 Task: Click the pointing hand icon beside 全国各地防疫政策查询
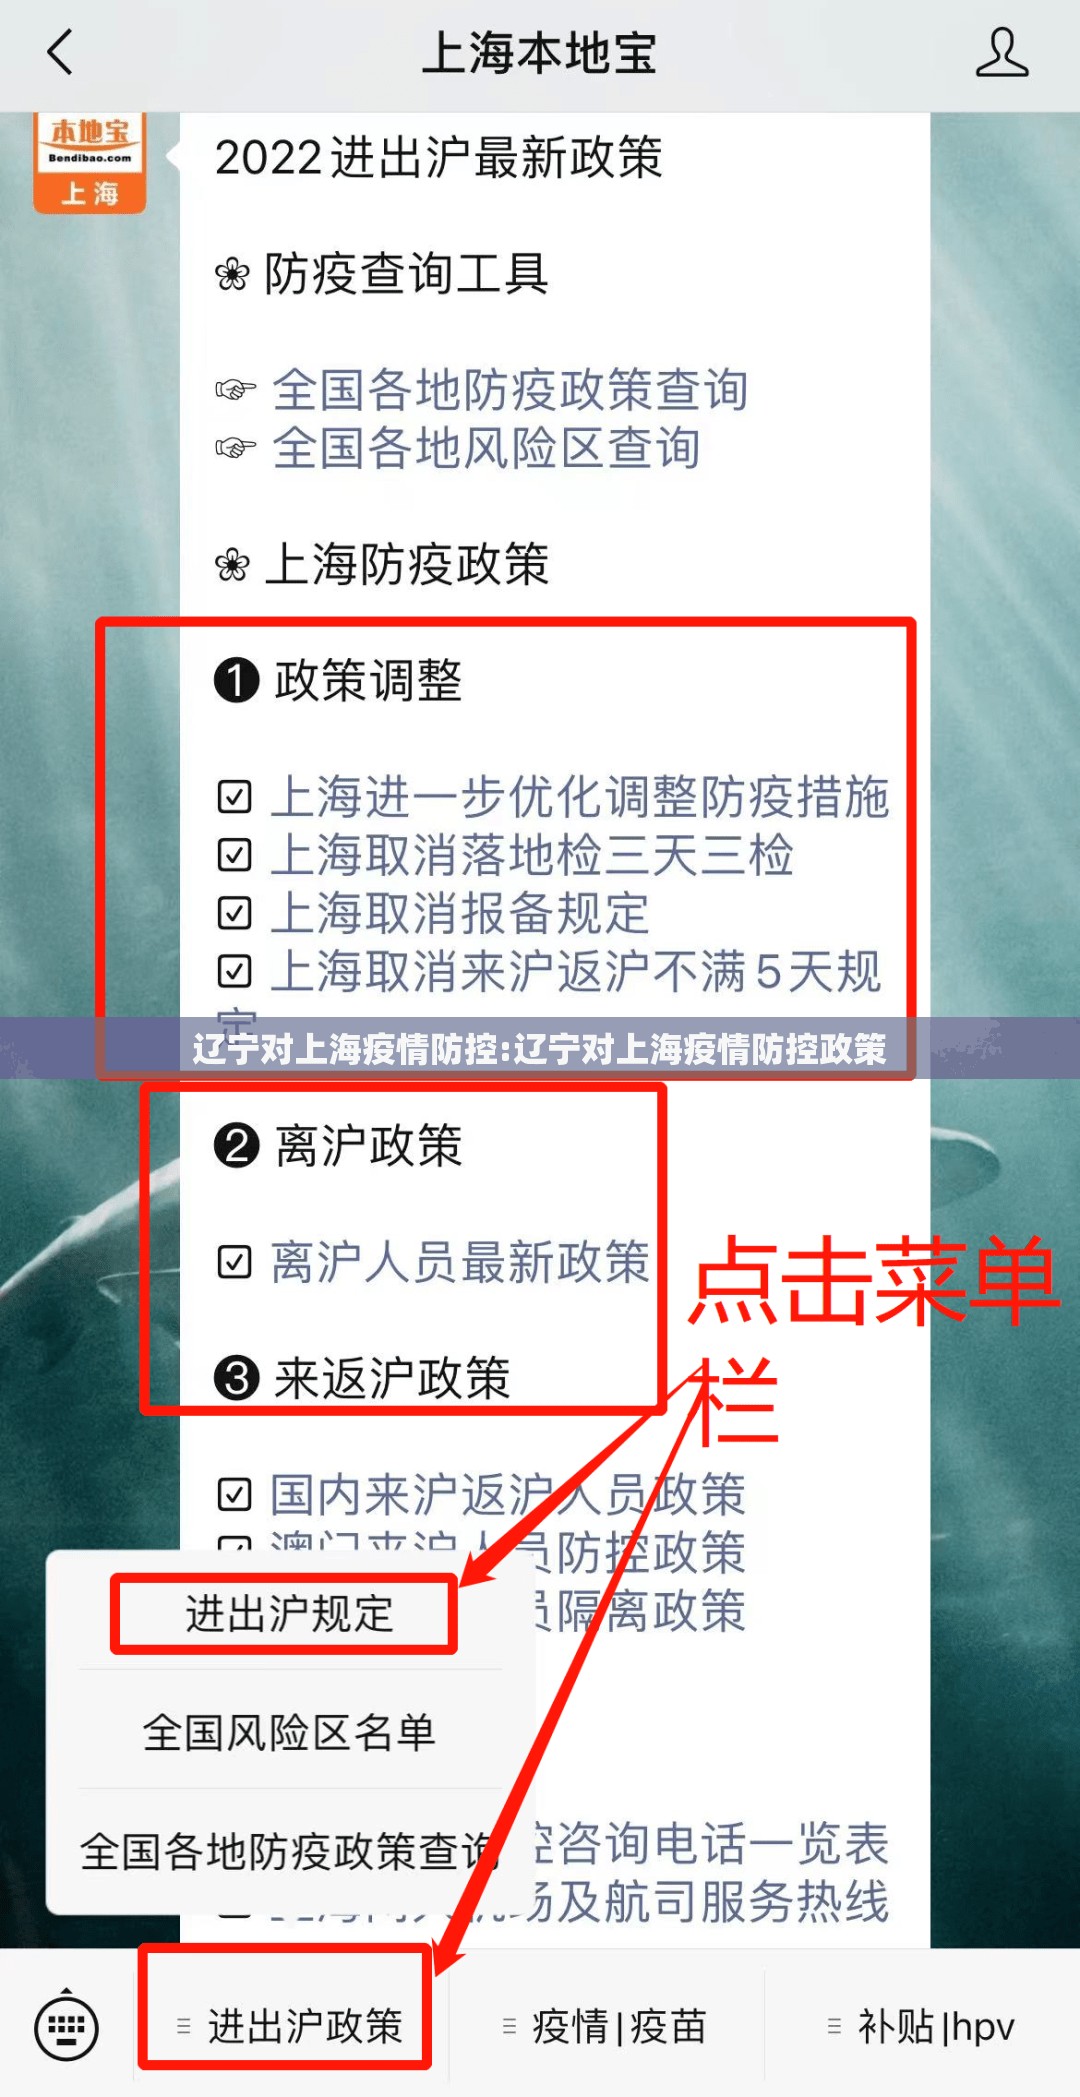(x=236, y=390)
